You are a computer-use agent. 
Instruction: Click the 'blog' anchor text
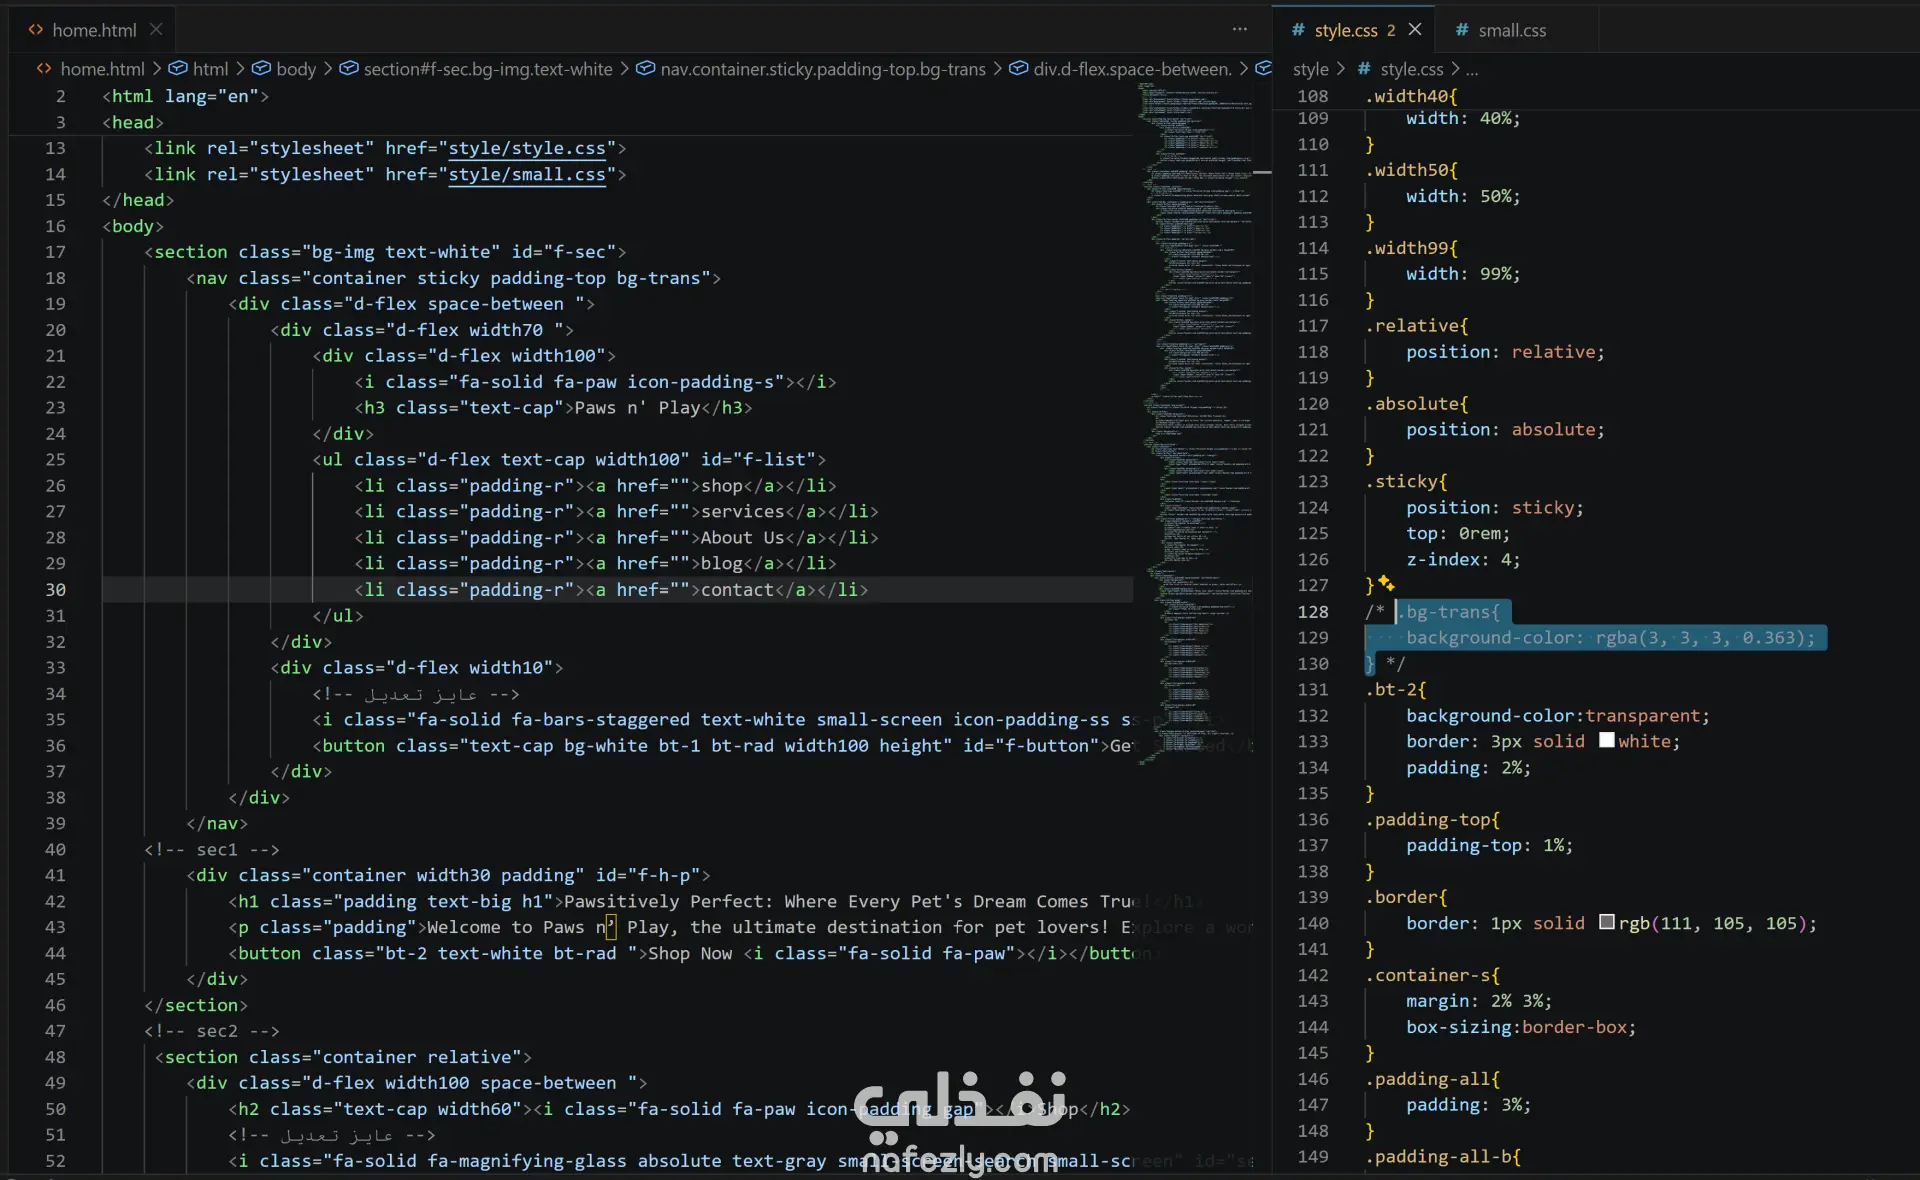[x=721, y=564]
